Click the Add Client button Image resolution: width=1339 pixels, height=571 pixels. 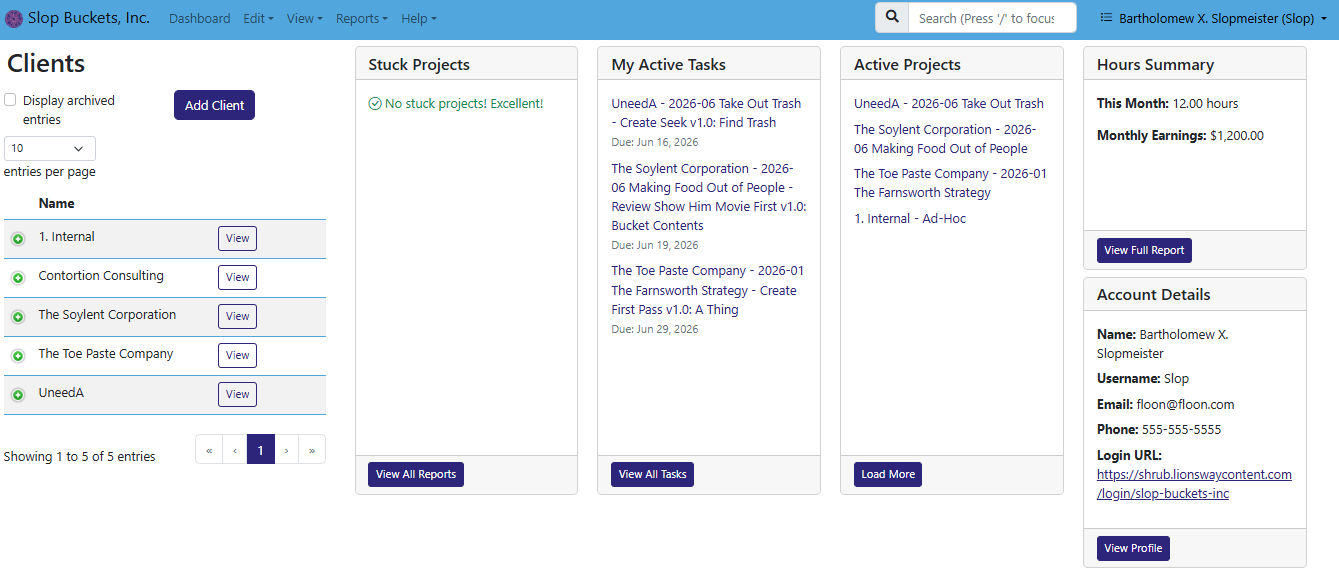point(214,105)
